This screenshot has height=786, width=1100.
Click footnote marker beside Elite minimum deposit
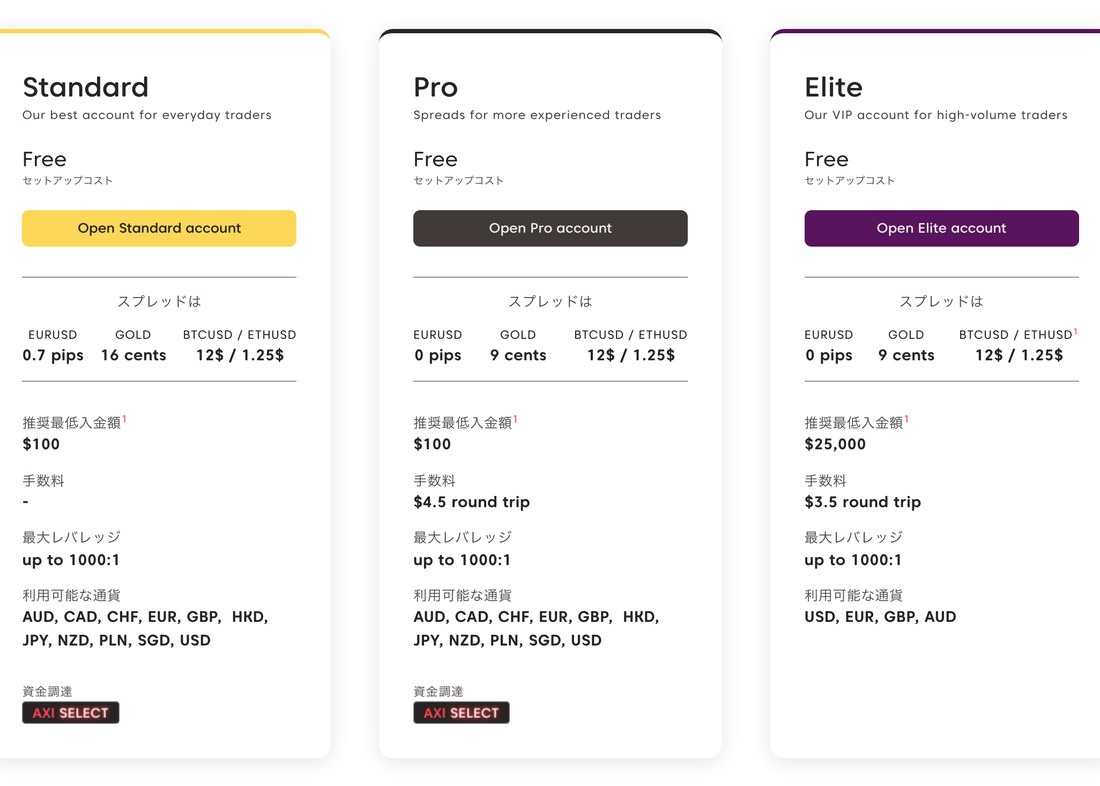tap(906, 419)
